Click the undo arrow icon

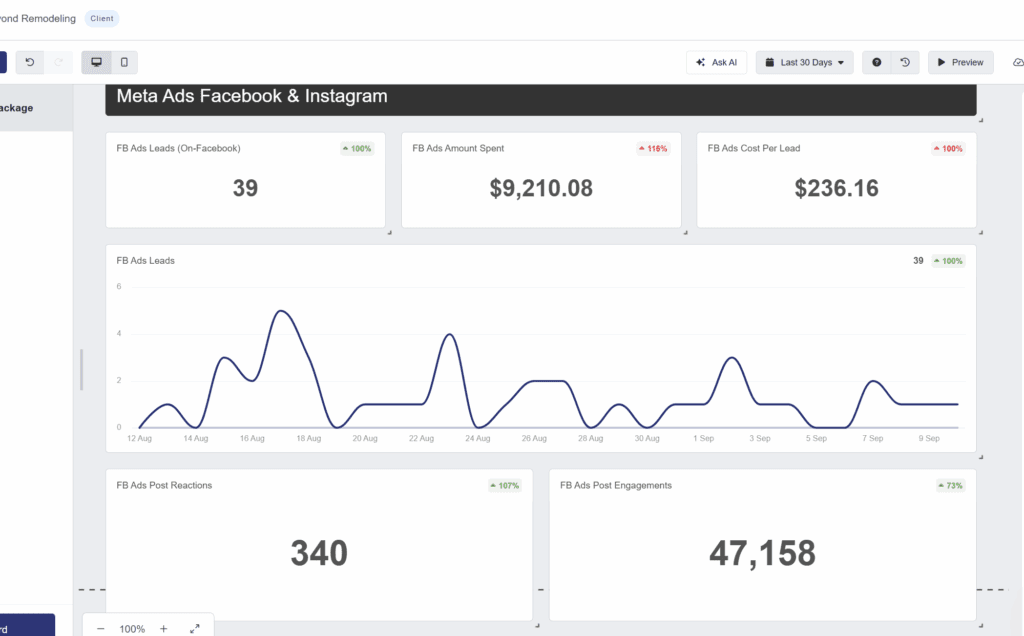coord(29,62)
